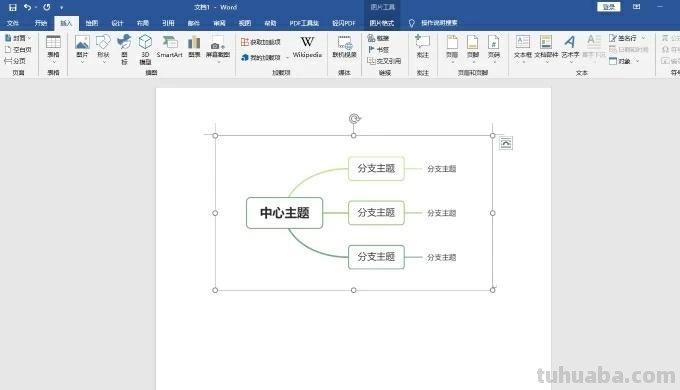Screen dimensions: 680x390
Task: Open the Customize Quick Access Toolbar arrow
Action: [62, 8]
